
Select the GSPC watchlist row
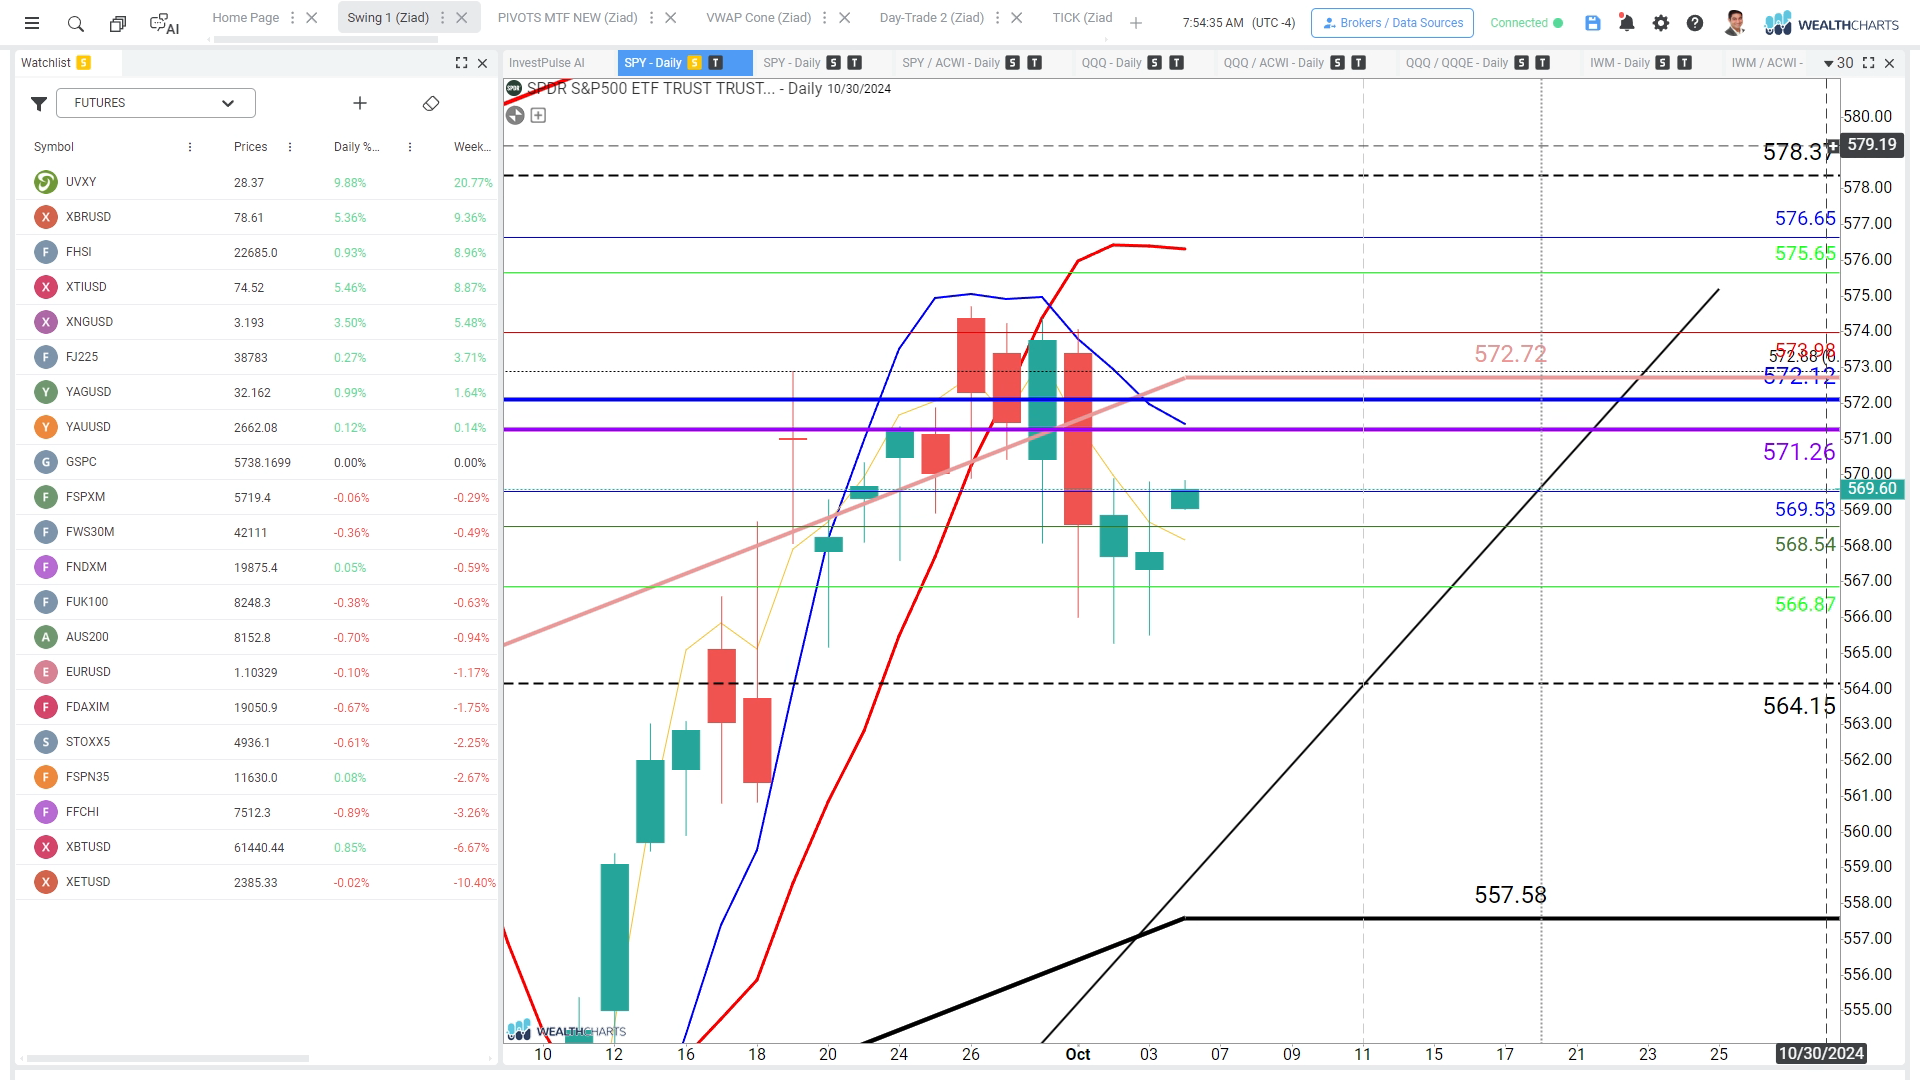click(x=256, y=462)
